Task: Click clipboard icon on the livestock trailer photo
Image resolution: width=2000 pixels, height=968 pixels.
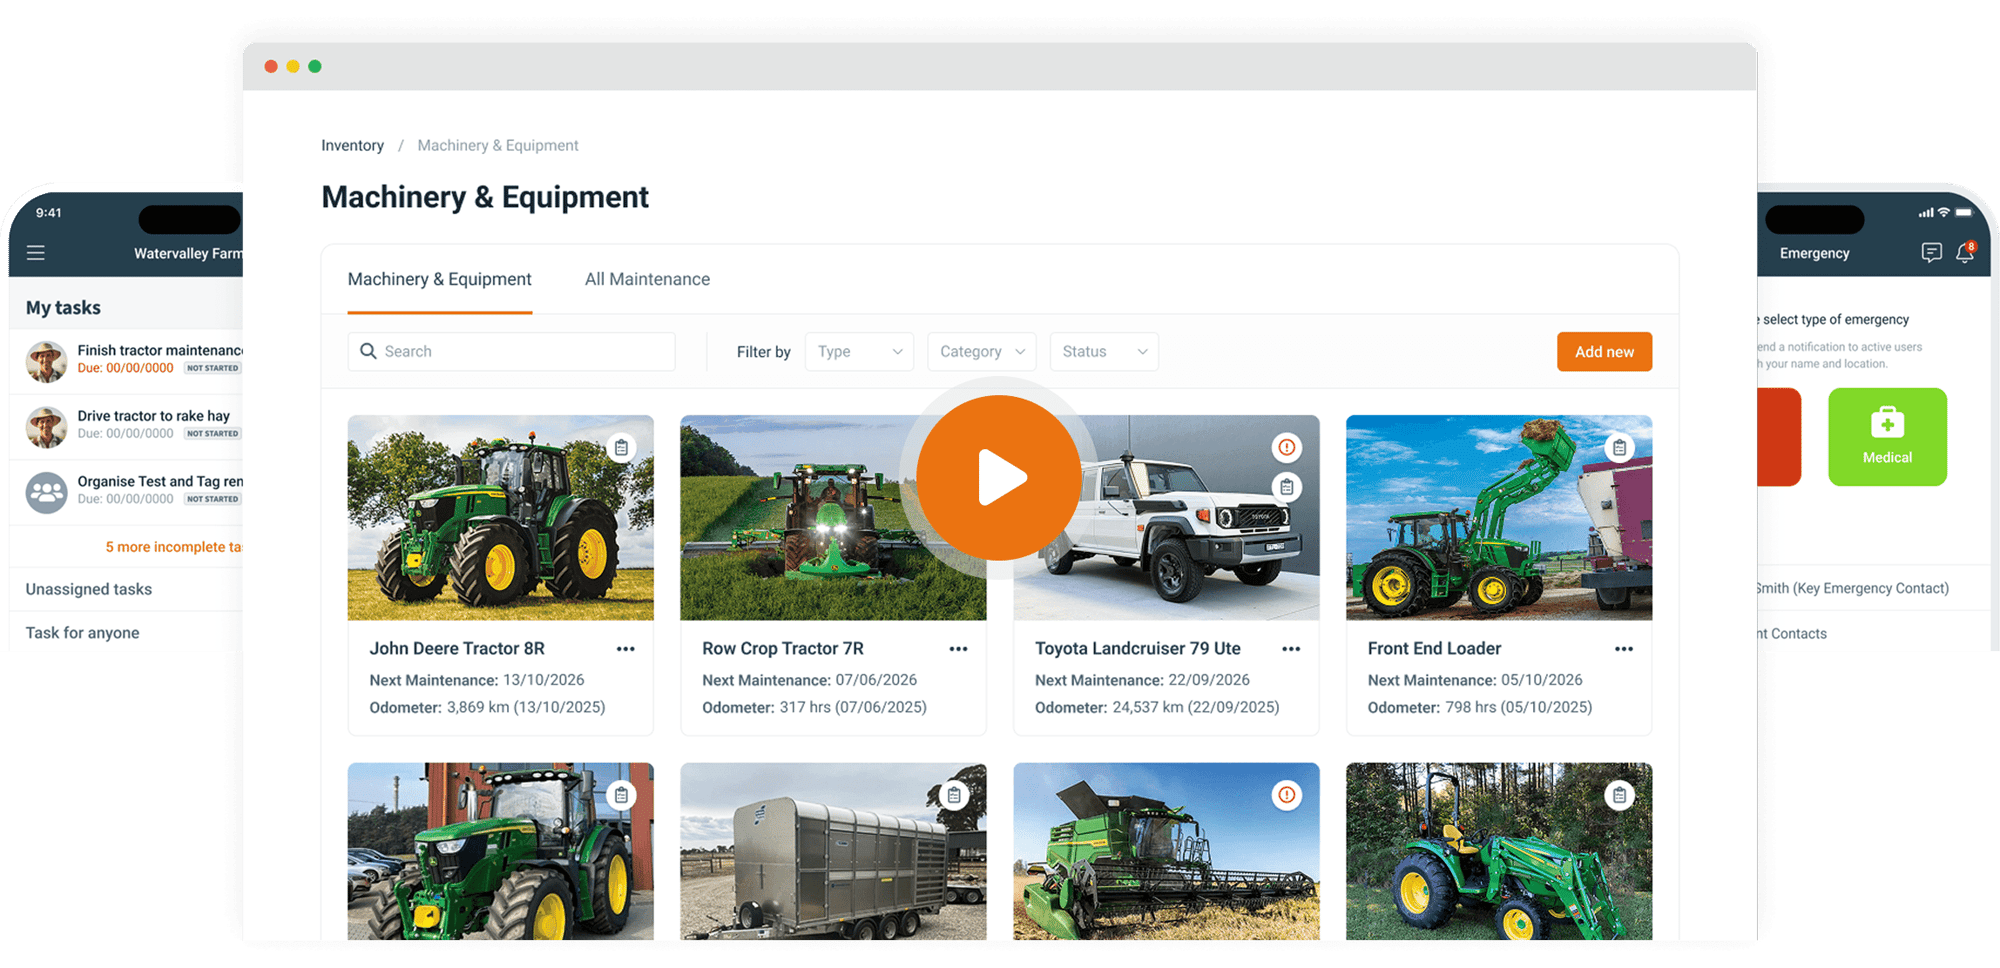Action: (x=954, y=795)
